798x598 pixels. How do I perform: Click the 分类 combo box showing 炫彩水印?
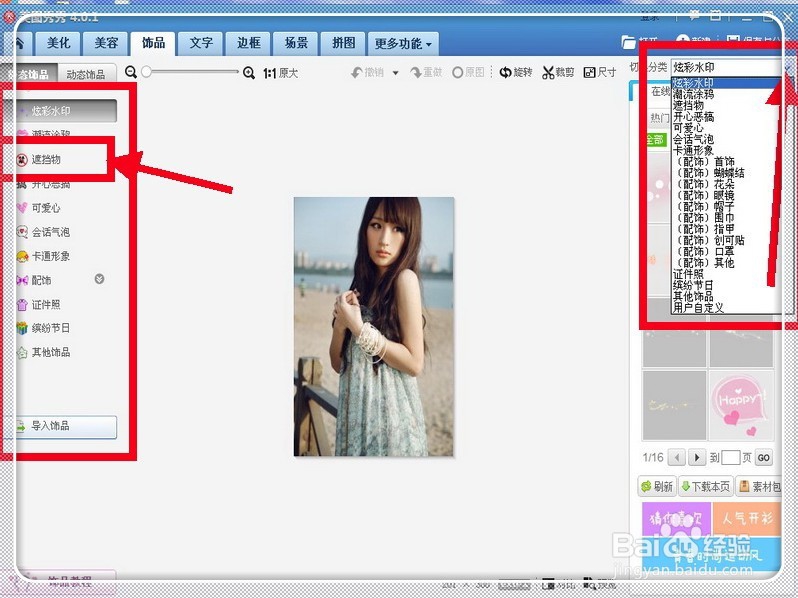(x=726, y=67)
